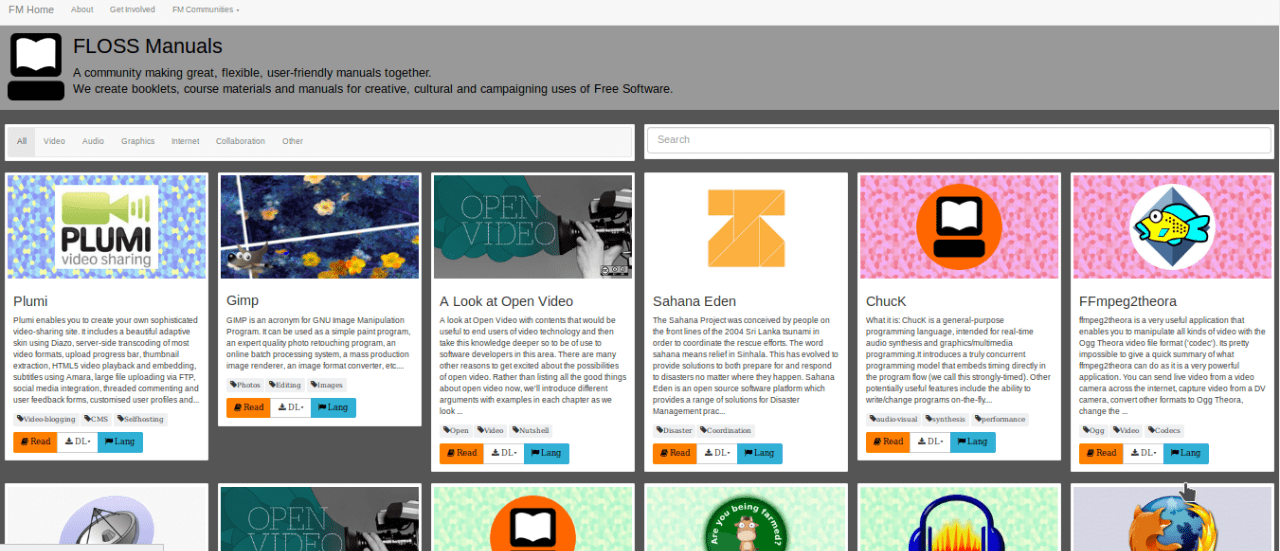Screen dimensions: 1280x551
Task: Open the Plumi manual title
Action: pos(31,301)
